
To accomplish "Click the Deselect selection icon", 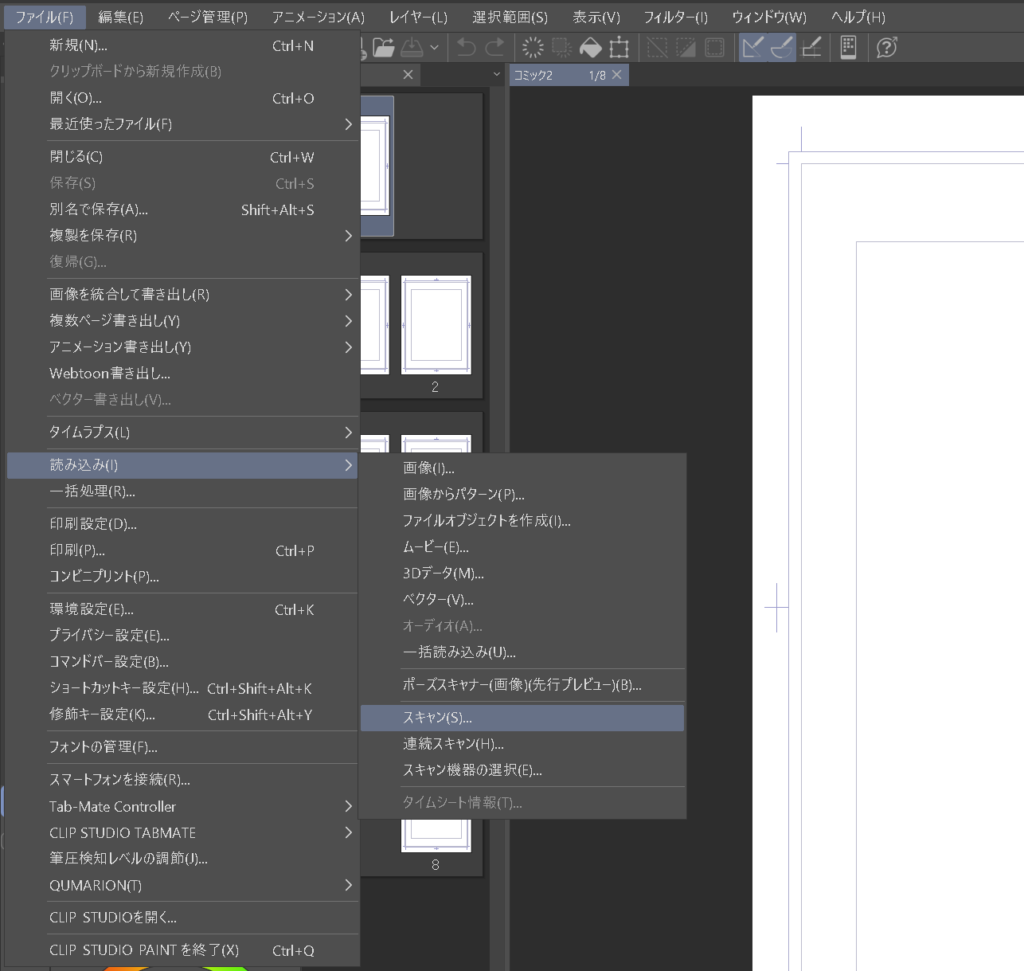I will pyautogui.click(x=657, y=47).
